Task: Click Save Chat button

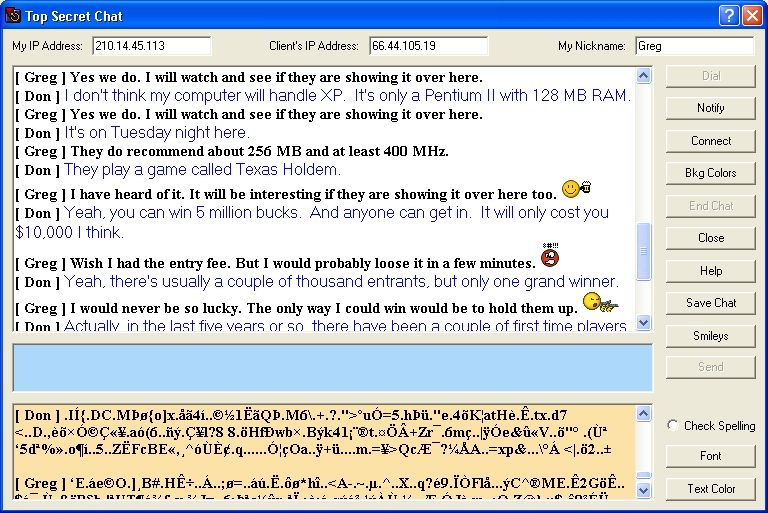Action: tap(710, 303)
